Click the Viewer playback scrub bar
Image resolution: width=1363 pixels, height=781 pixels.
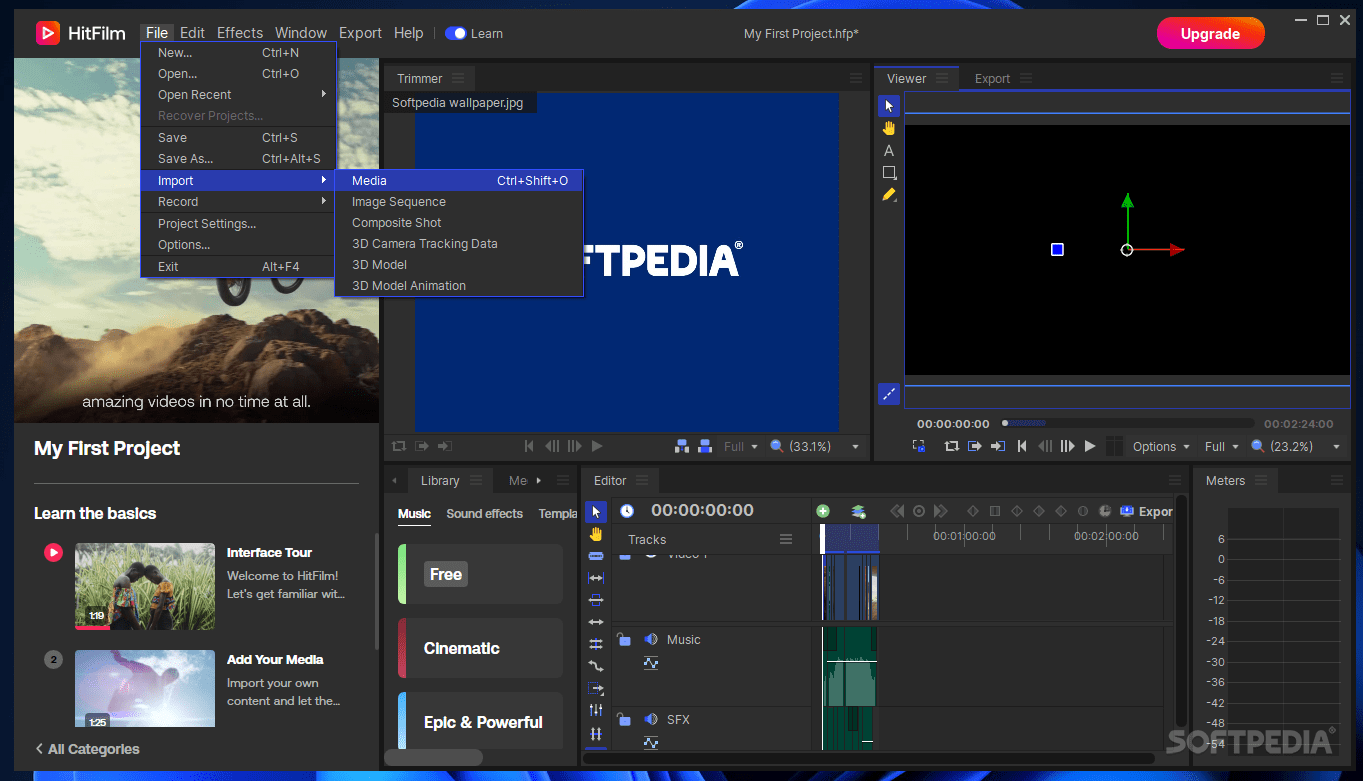(x=1128, y=423)
